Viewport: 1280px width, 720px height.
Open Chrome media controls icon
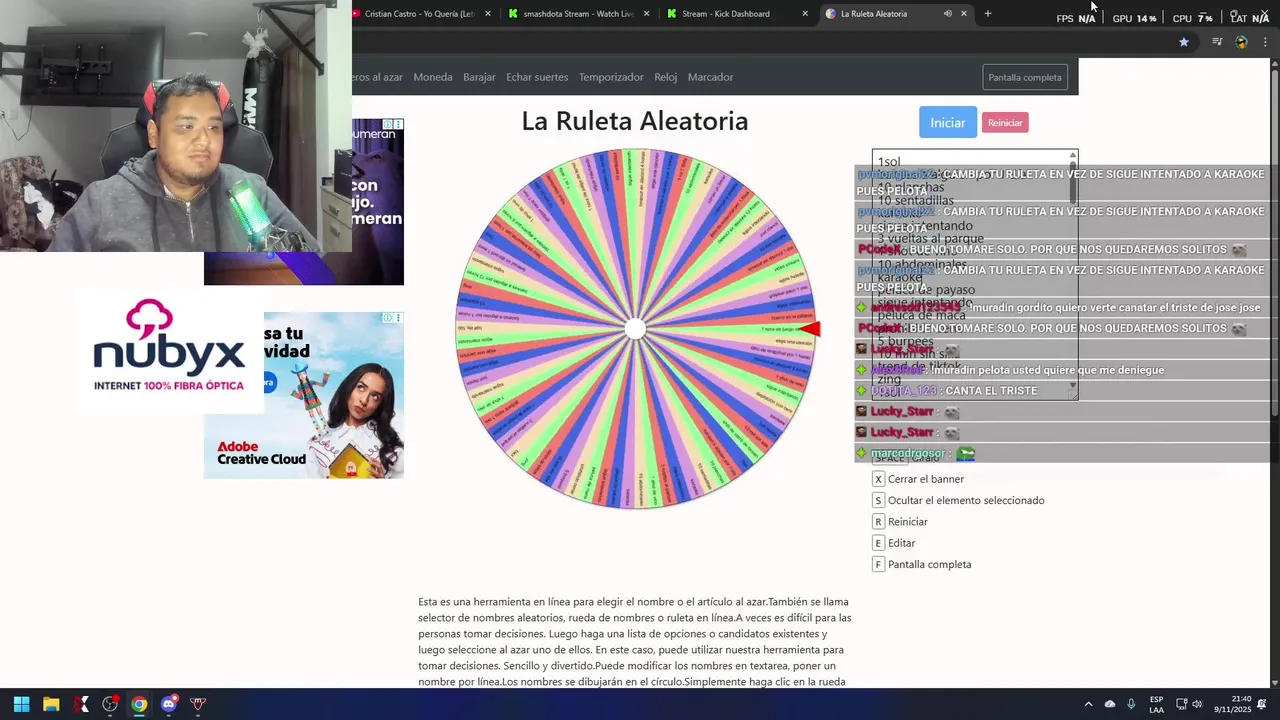[1217, 42]
